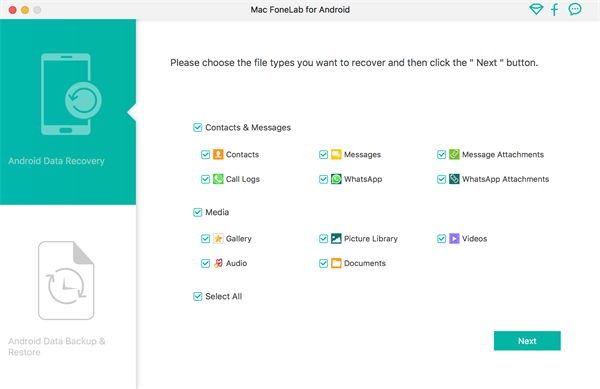600x389 pixels.
Task: Select the Android Data Recovery panel
Action: [x=68, y=112]
